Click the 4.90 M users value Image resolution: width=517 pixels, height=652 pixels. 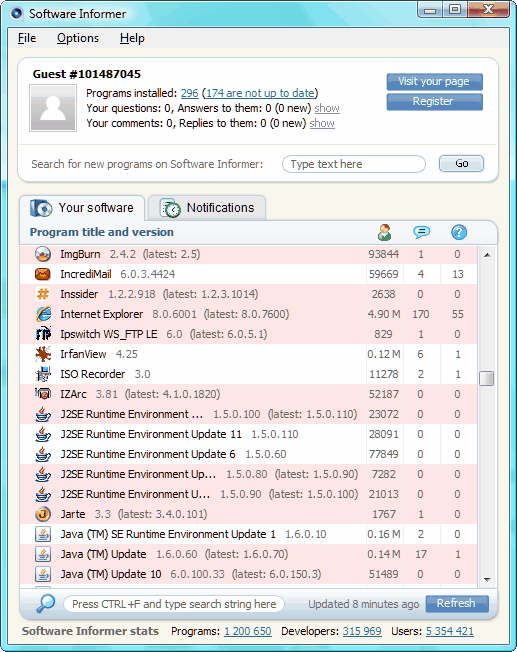coord(384,314)
